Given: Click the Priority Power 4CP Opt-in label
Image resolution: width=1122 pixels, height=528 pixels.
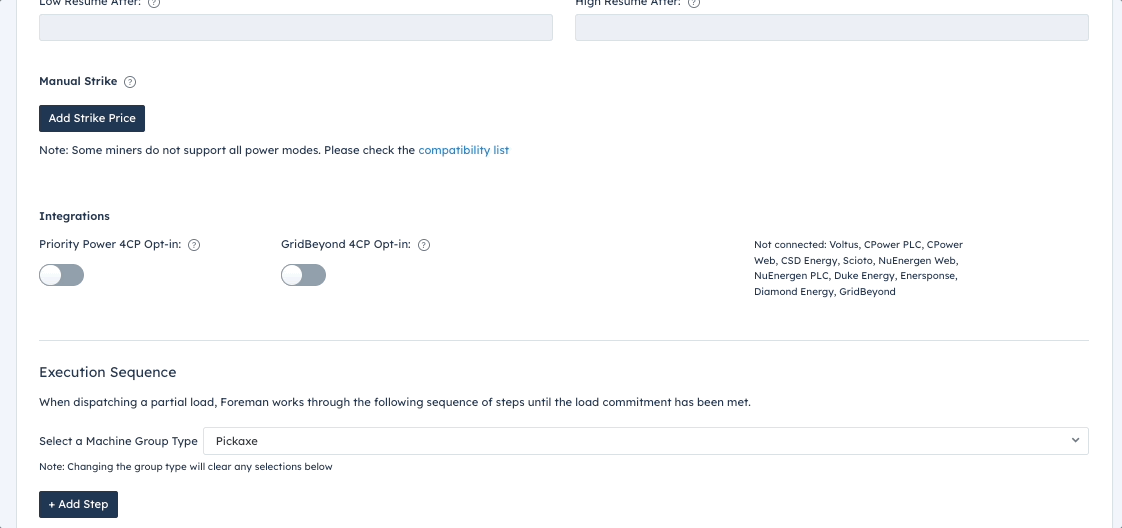Looking at the screenshot, I should (x=110, y=245).
